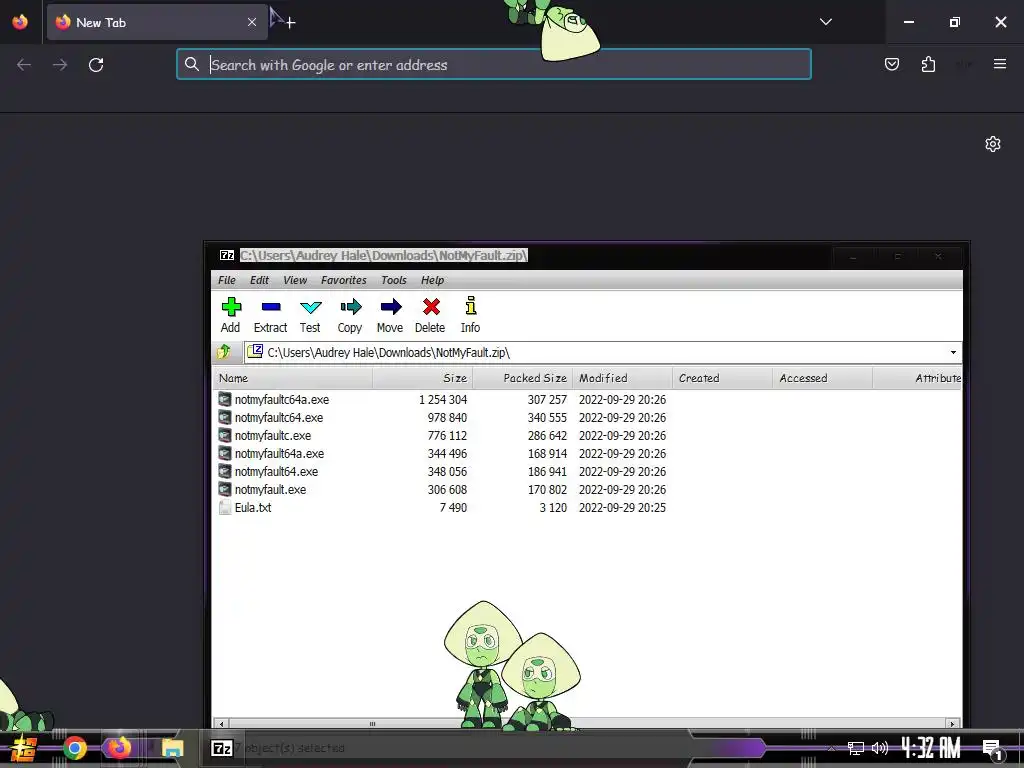Expand the 7-Zip address path dropdown
Screen dimensions: 1024x768
[x=953, y=353]
